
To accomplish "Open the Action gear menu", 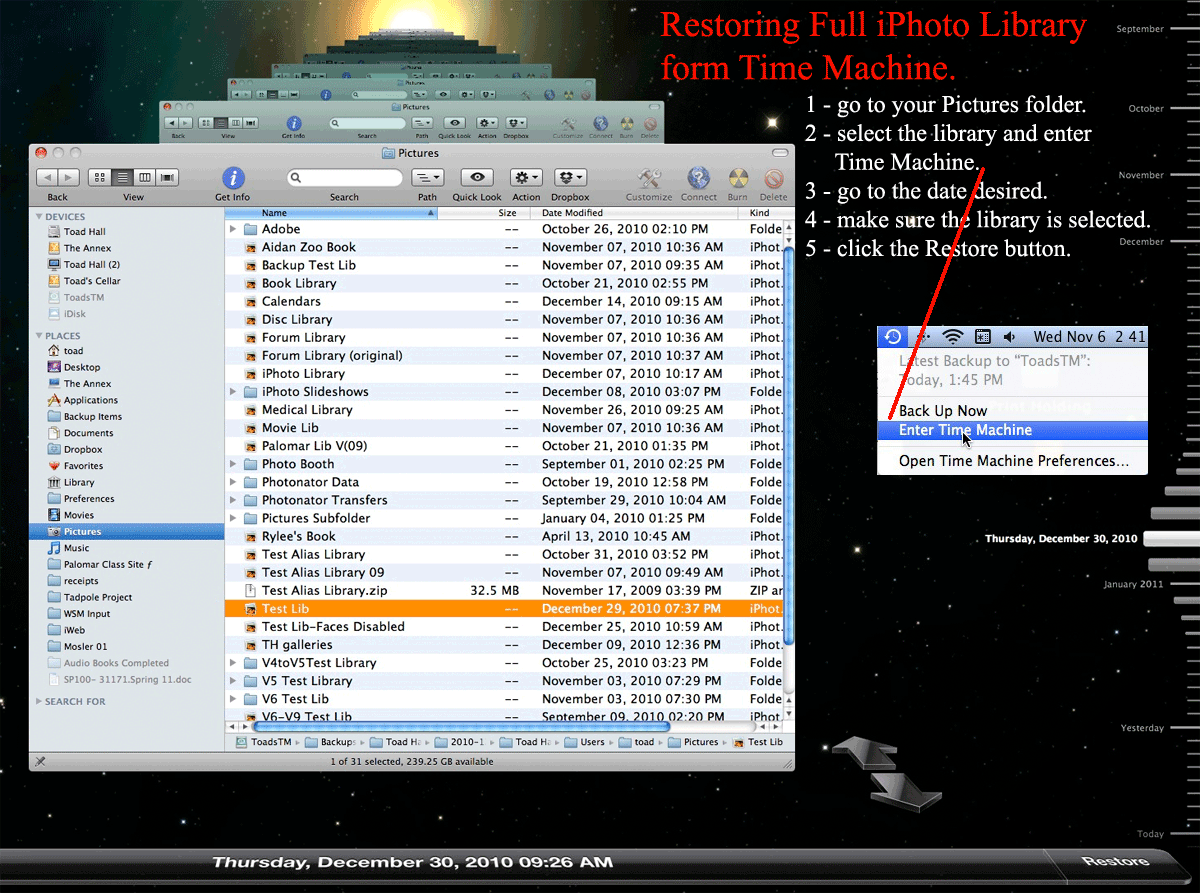I will tap(526, 177).
